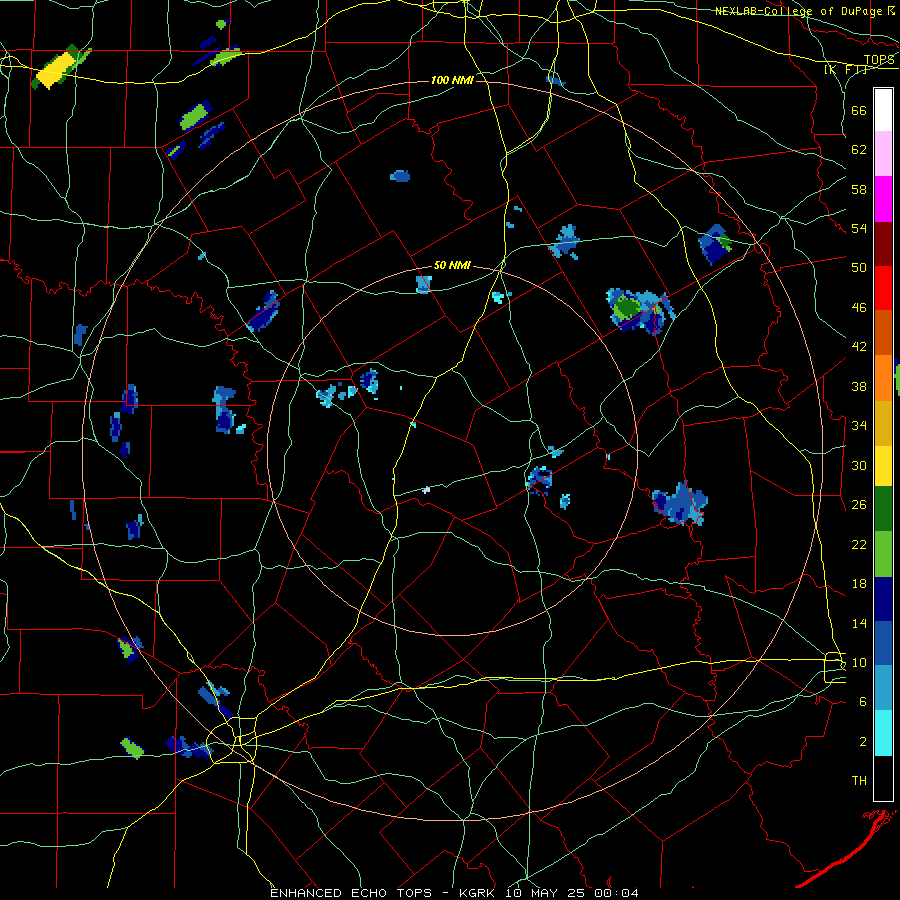
Task: Select the light green legend swatch near 22
Action: click(x=883, y=553)
